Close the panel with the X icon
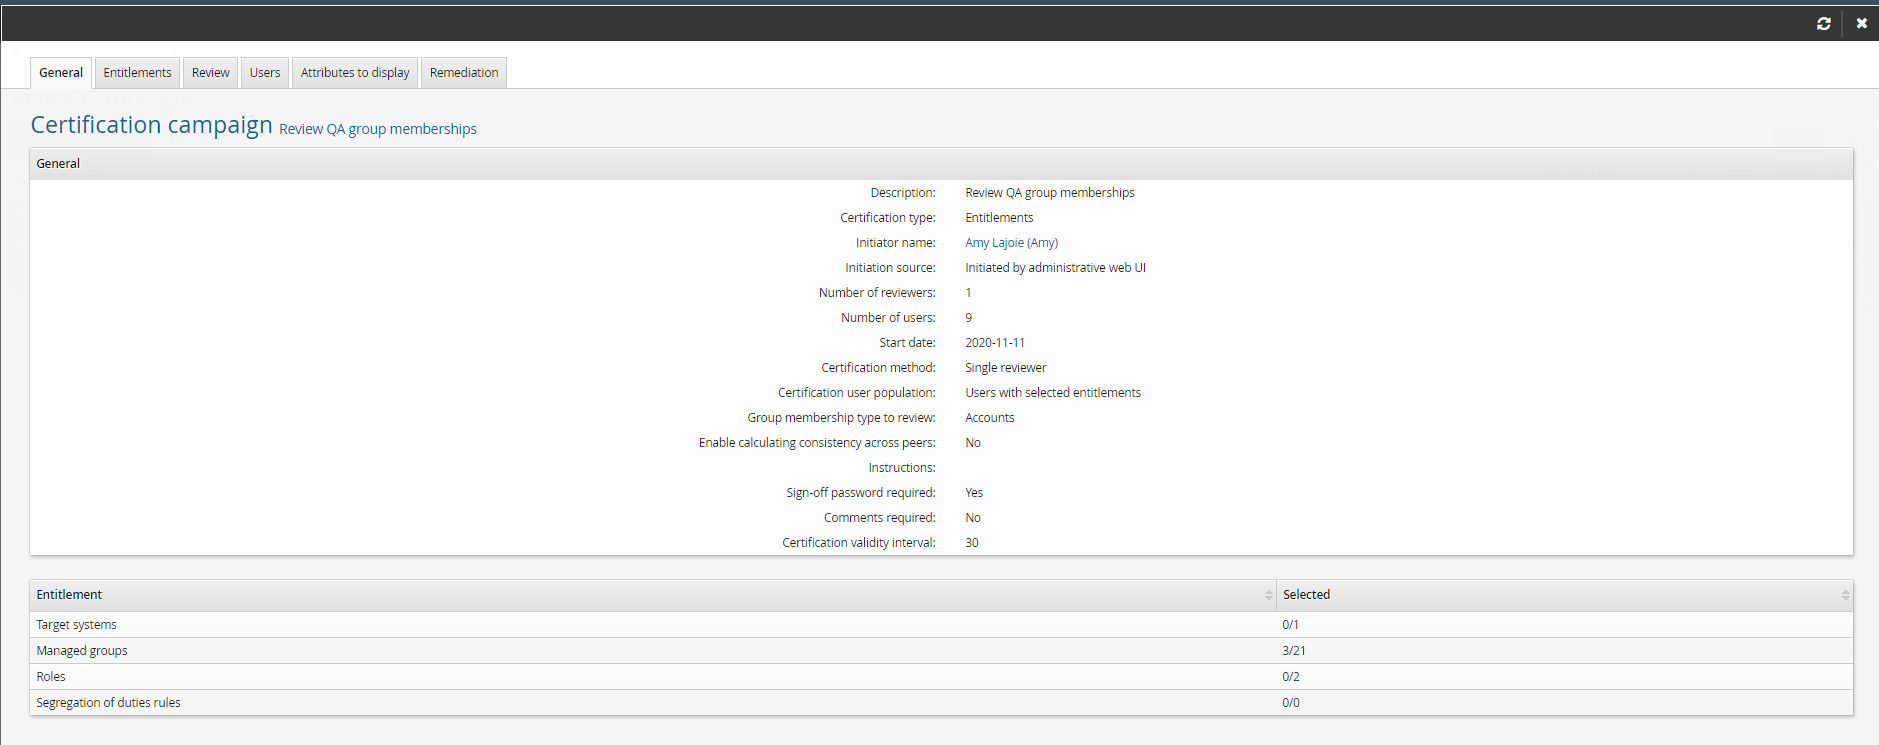Viewport: 1879px width, 745px height. 1861,23
